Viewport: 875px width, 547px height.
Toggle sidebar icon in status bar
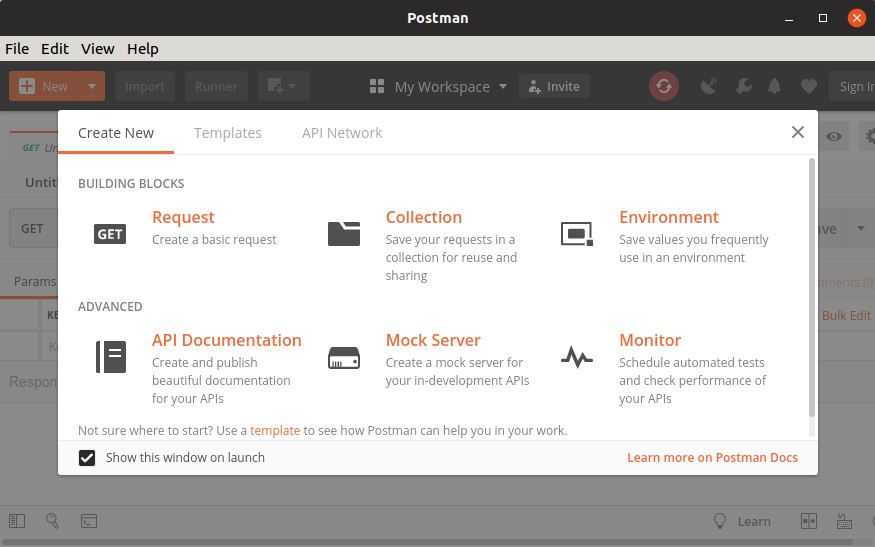coord(17,521)
